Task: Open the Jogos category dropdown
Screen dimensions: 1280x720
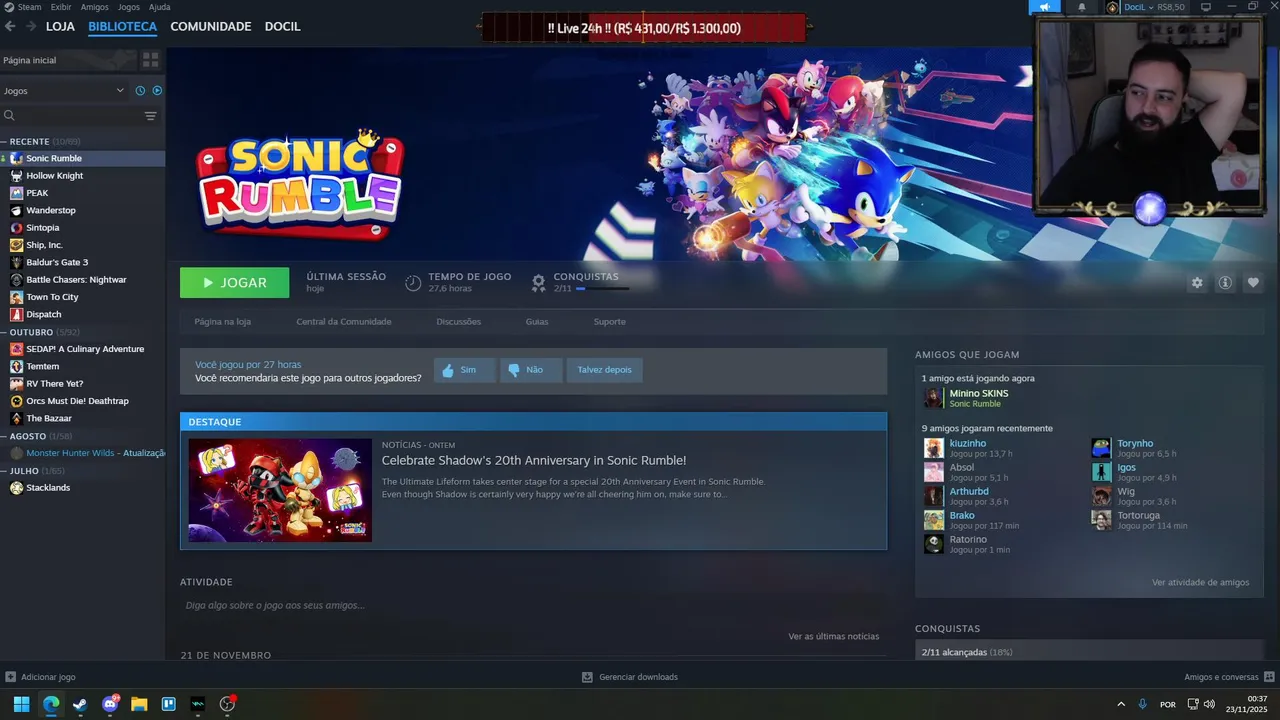Action: pos(64,90)
